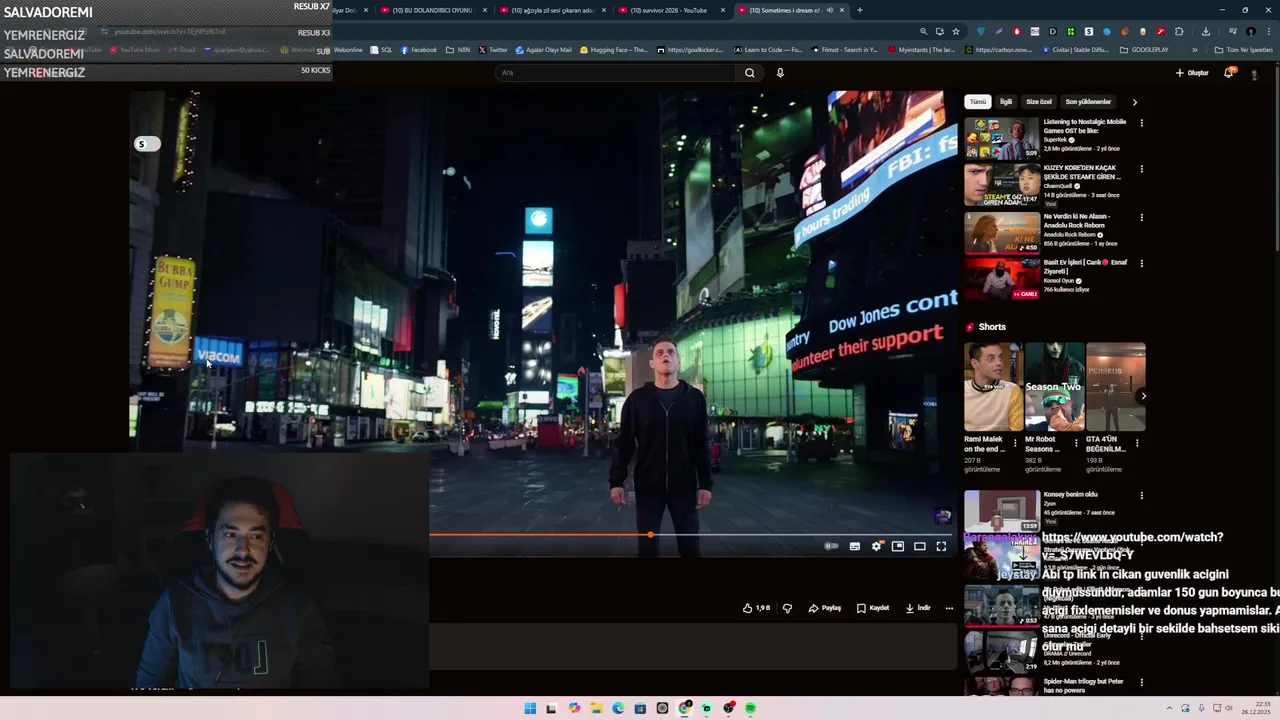Mute the audio indicator on active tab

829,10
